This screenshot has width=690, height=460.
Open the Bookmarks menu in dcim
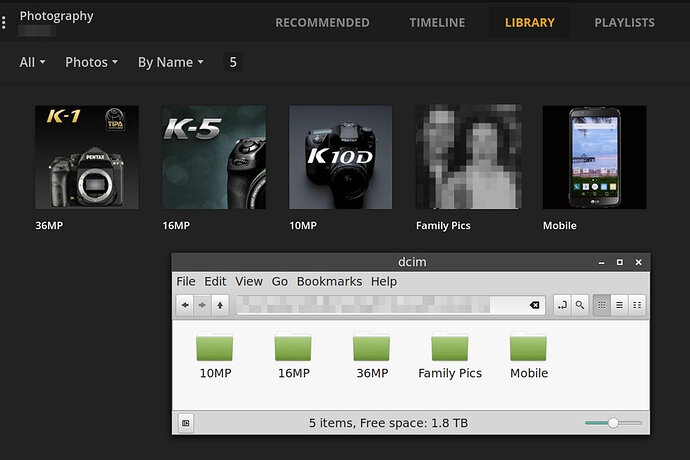click(x=329, y=281)
